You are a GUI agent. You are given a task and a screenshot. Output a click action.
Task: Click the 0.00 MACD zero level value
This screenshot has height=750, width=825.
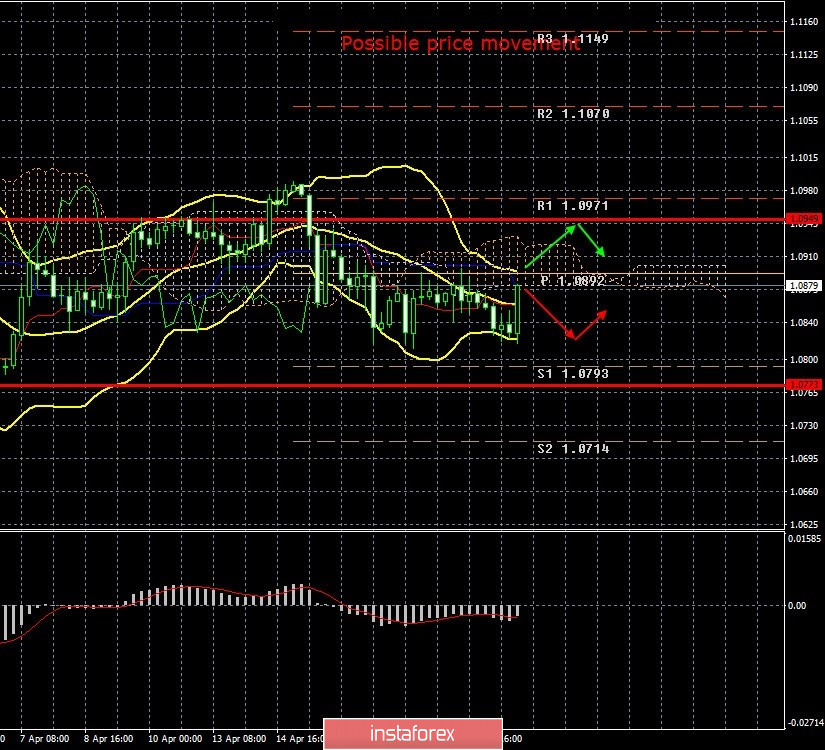(x=797, y=606)
